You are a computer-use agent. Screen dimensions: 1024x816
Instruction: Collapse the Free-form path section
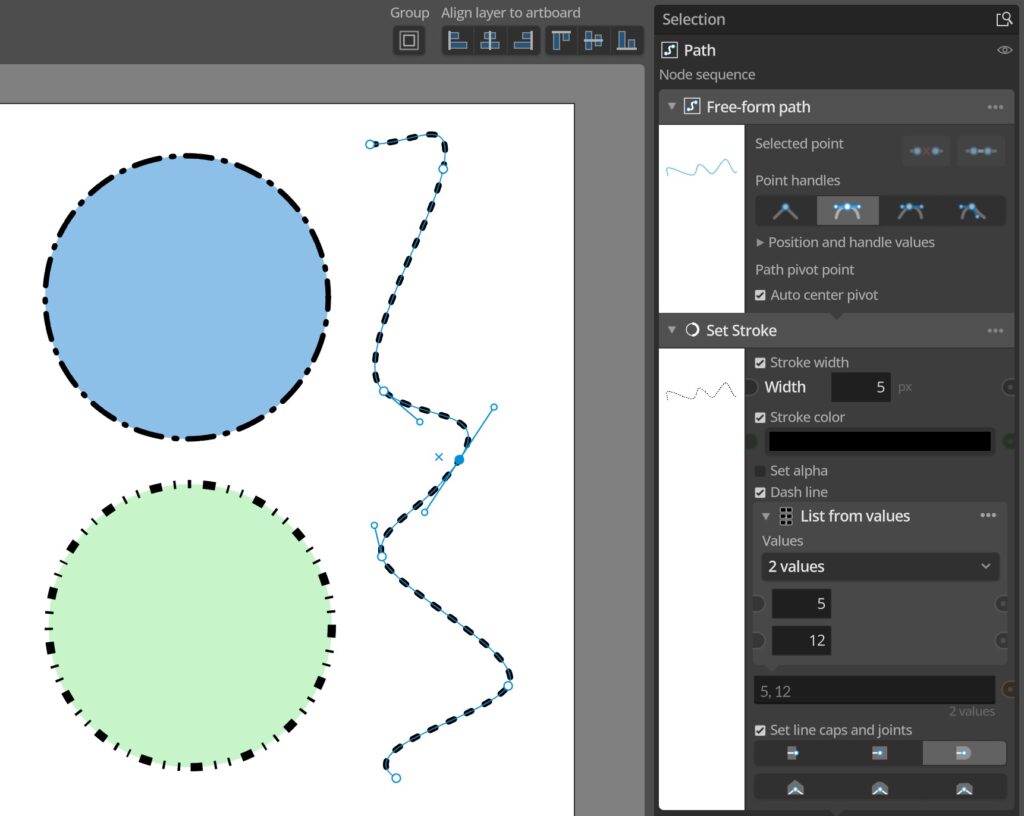(x=671, y=106)
